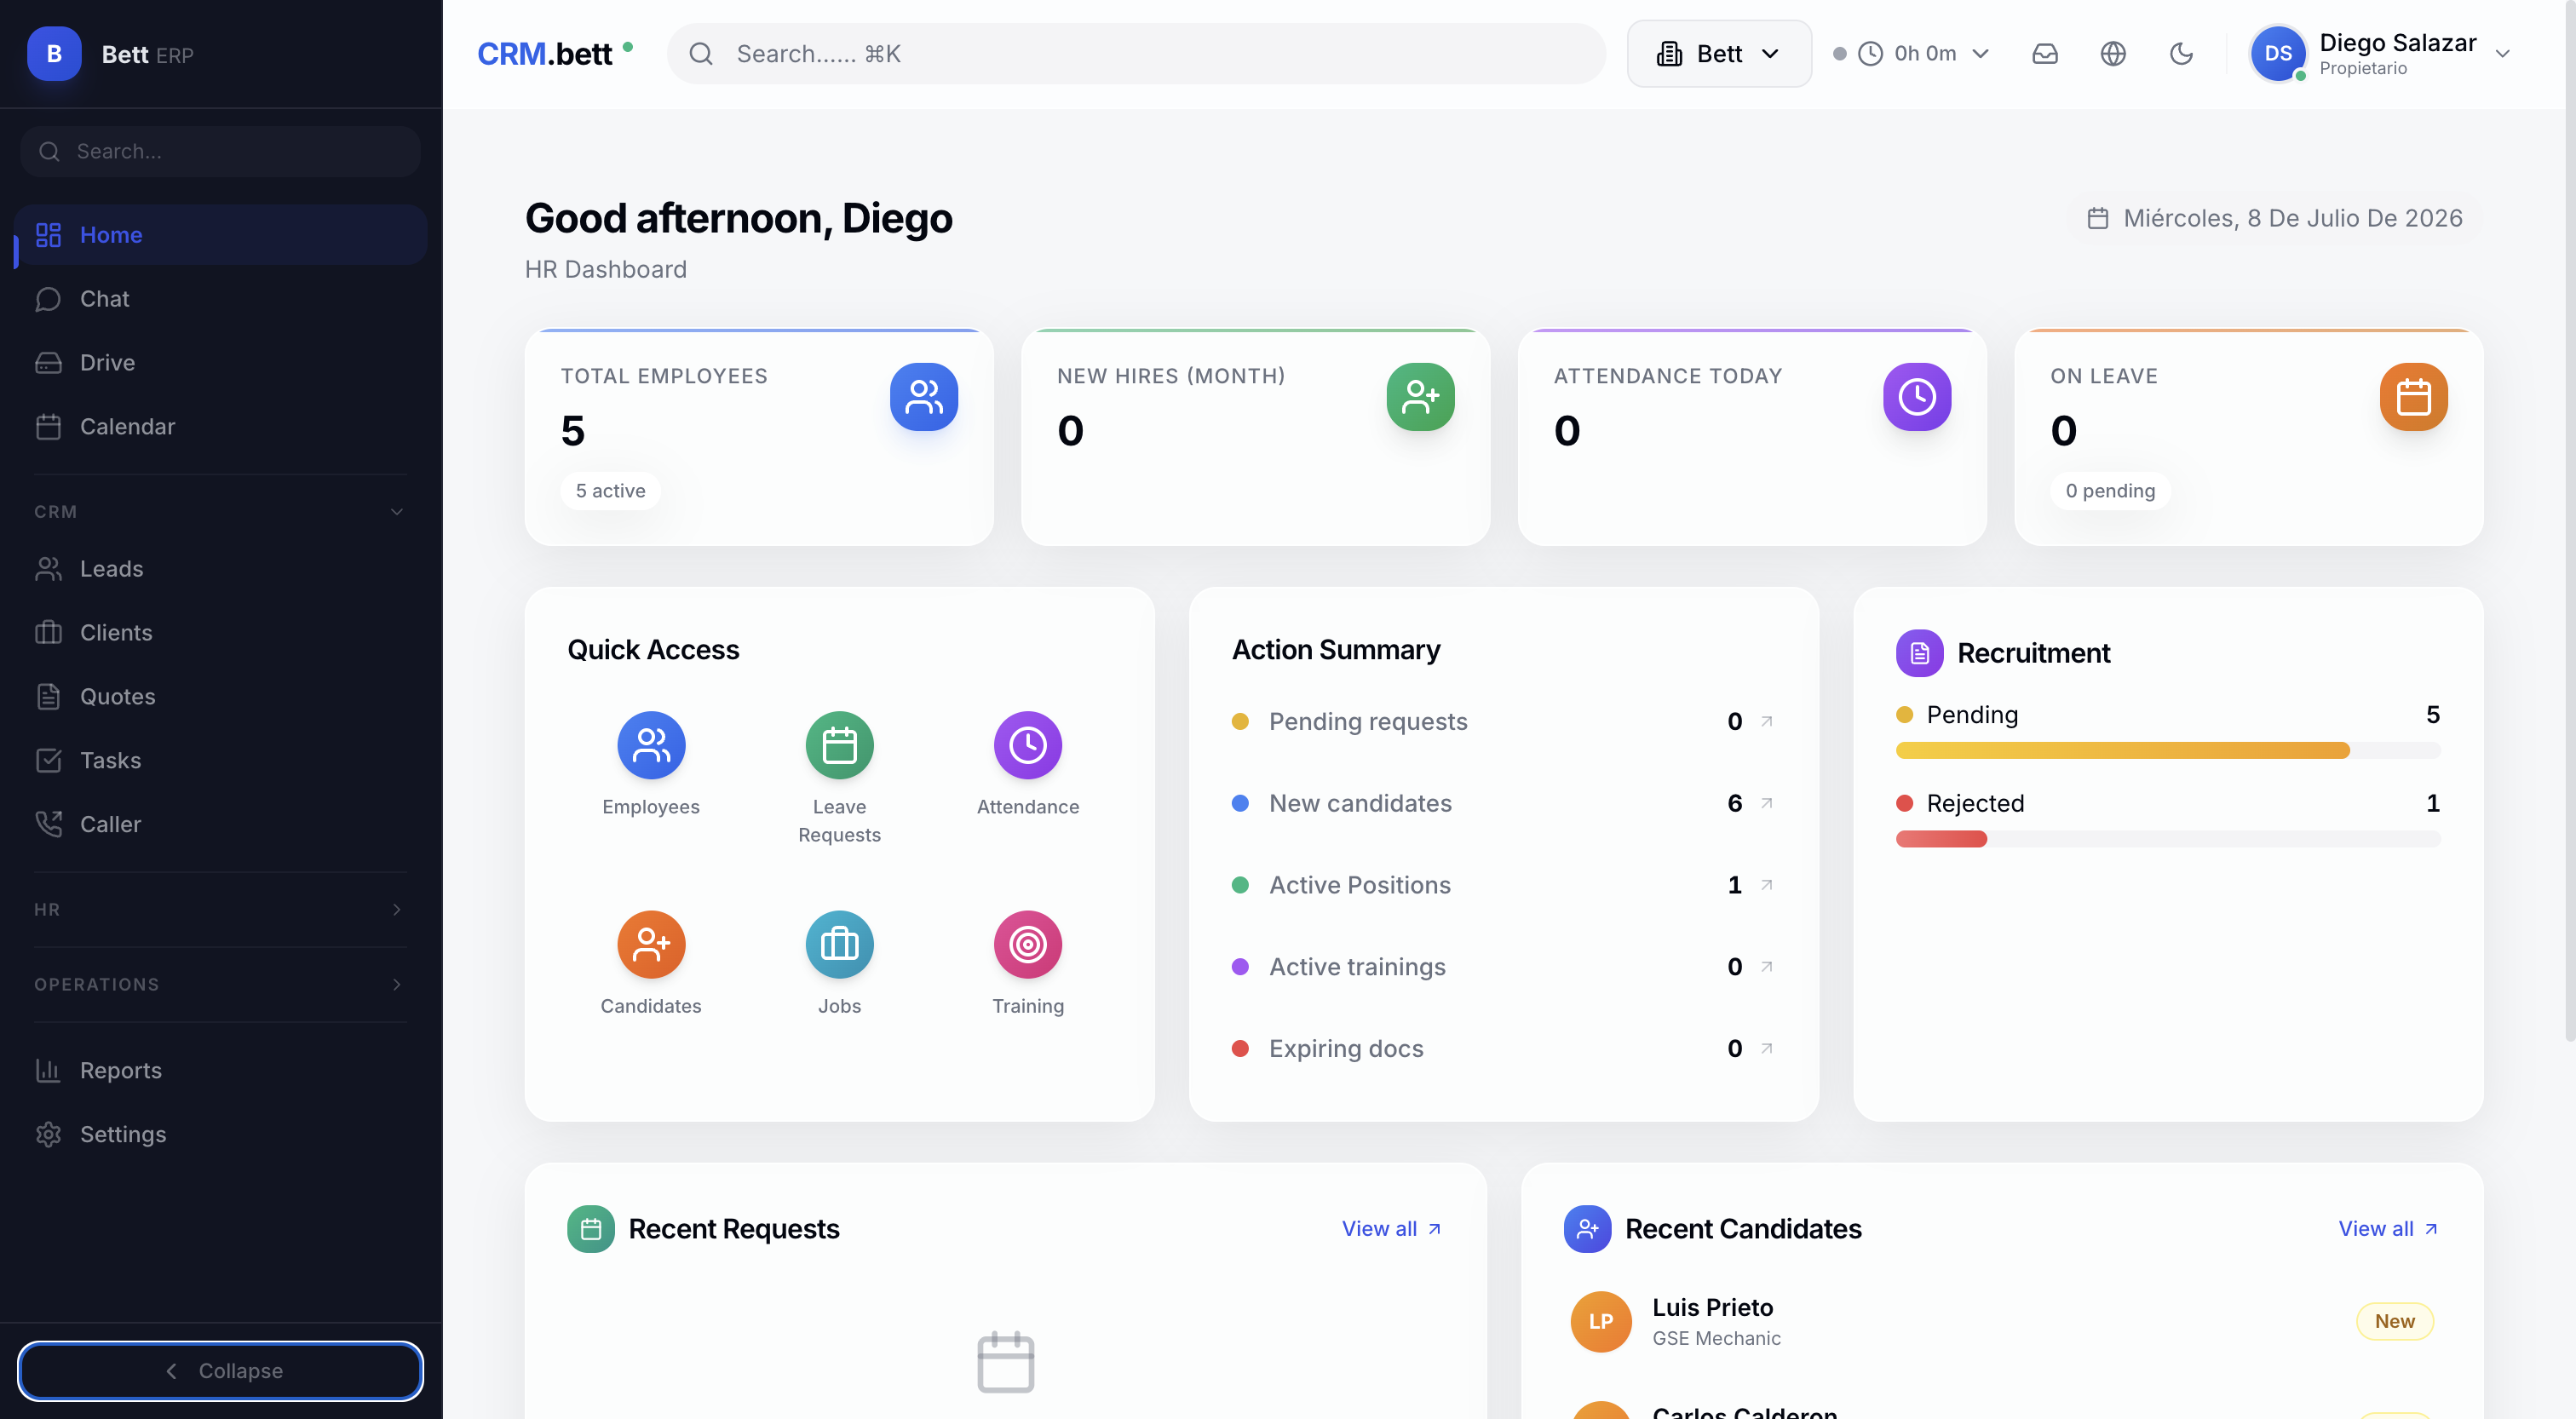Open Leads in sidebar
Screen dimensions: 2576x1419
(221, 569)
